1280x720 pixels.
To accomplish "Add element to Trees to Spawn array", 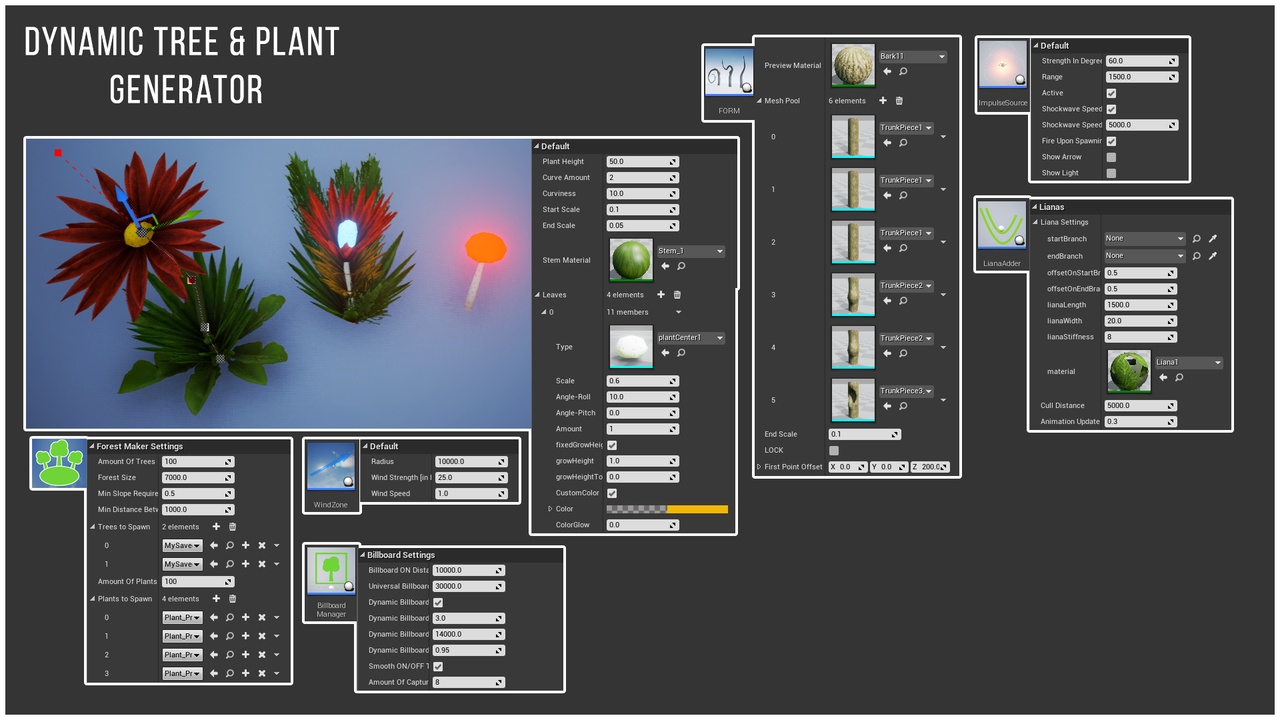I will (216, 527).
